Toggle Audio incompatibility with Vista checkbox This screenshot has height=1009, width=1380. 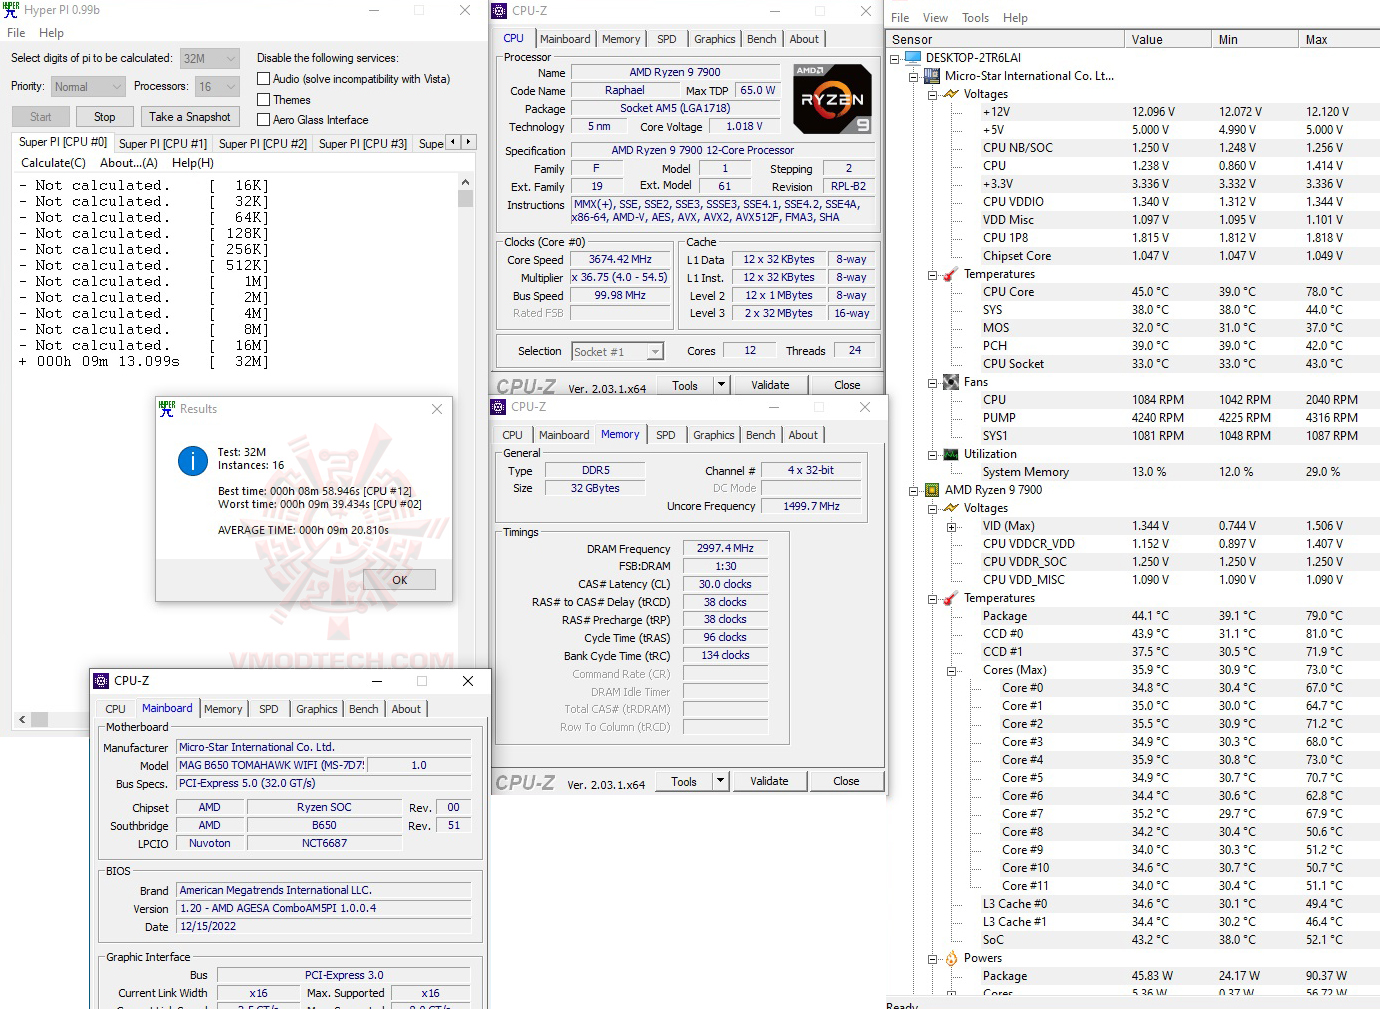click(x=264, y=79)
